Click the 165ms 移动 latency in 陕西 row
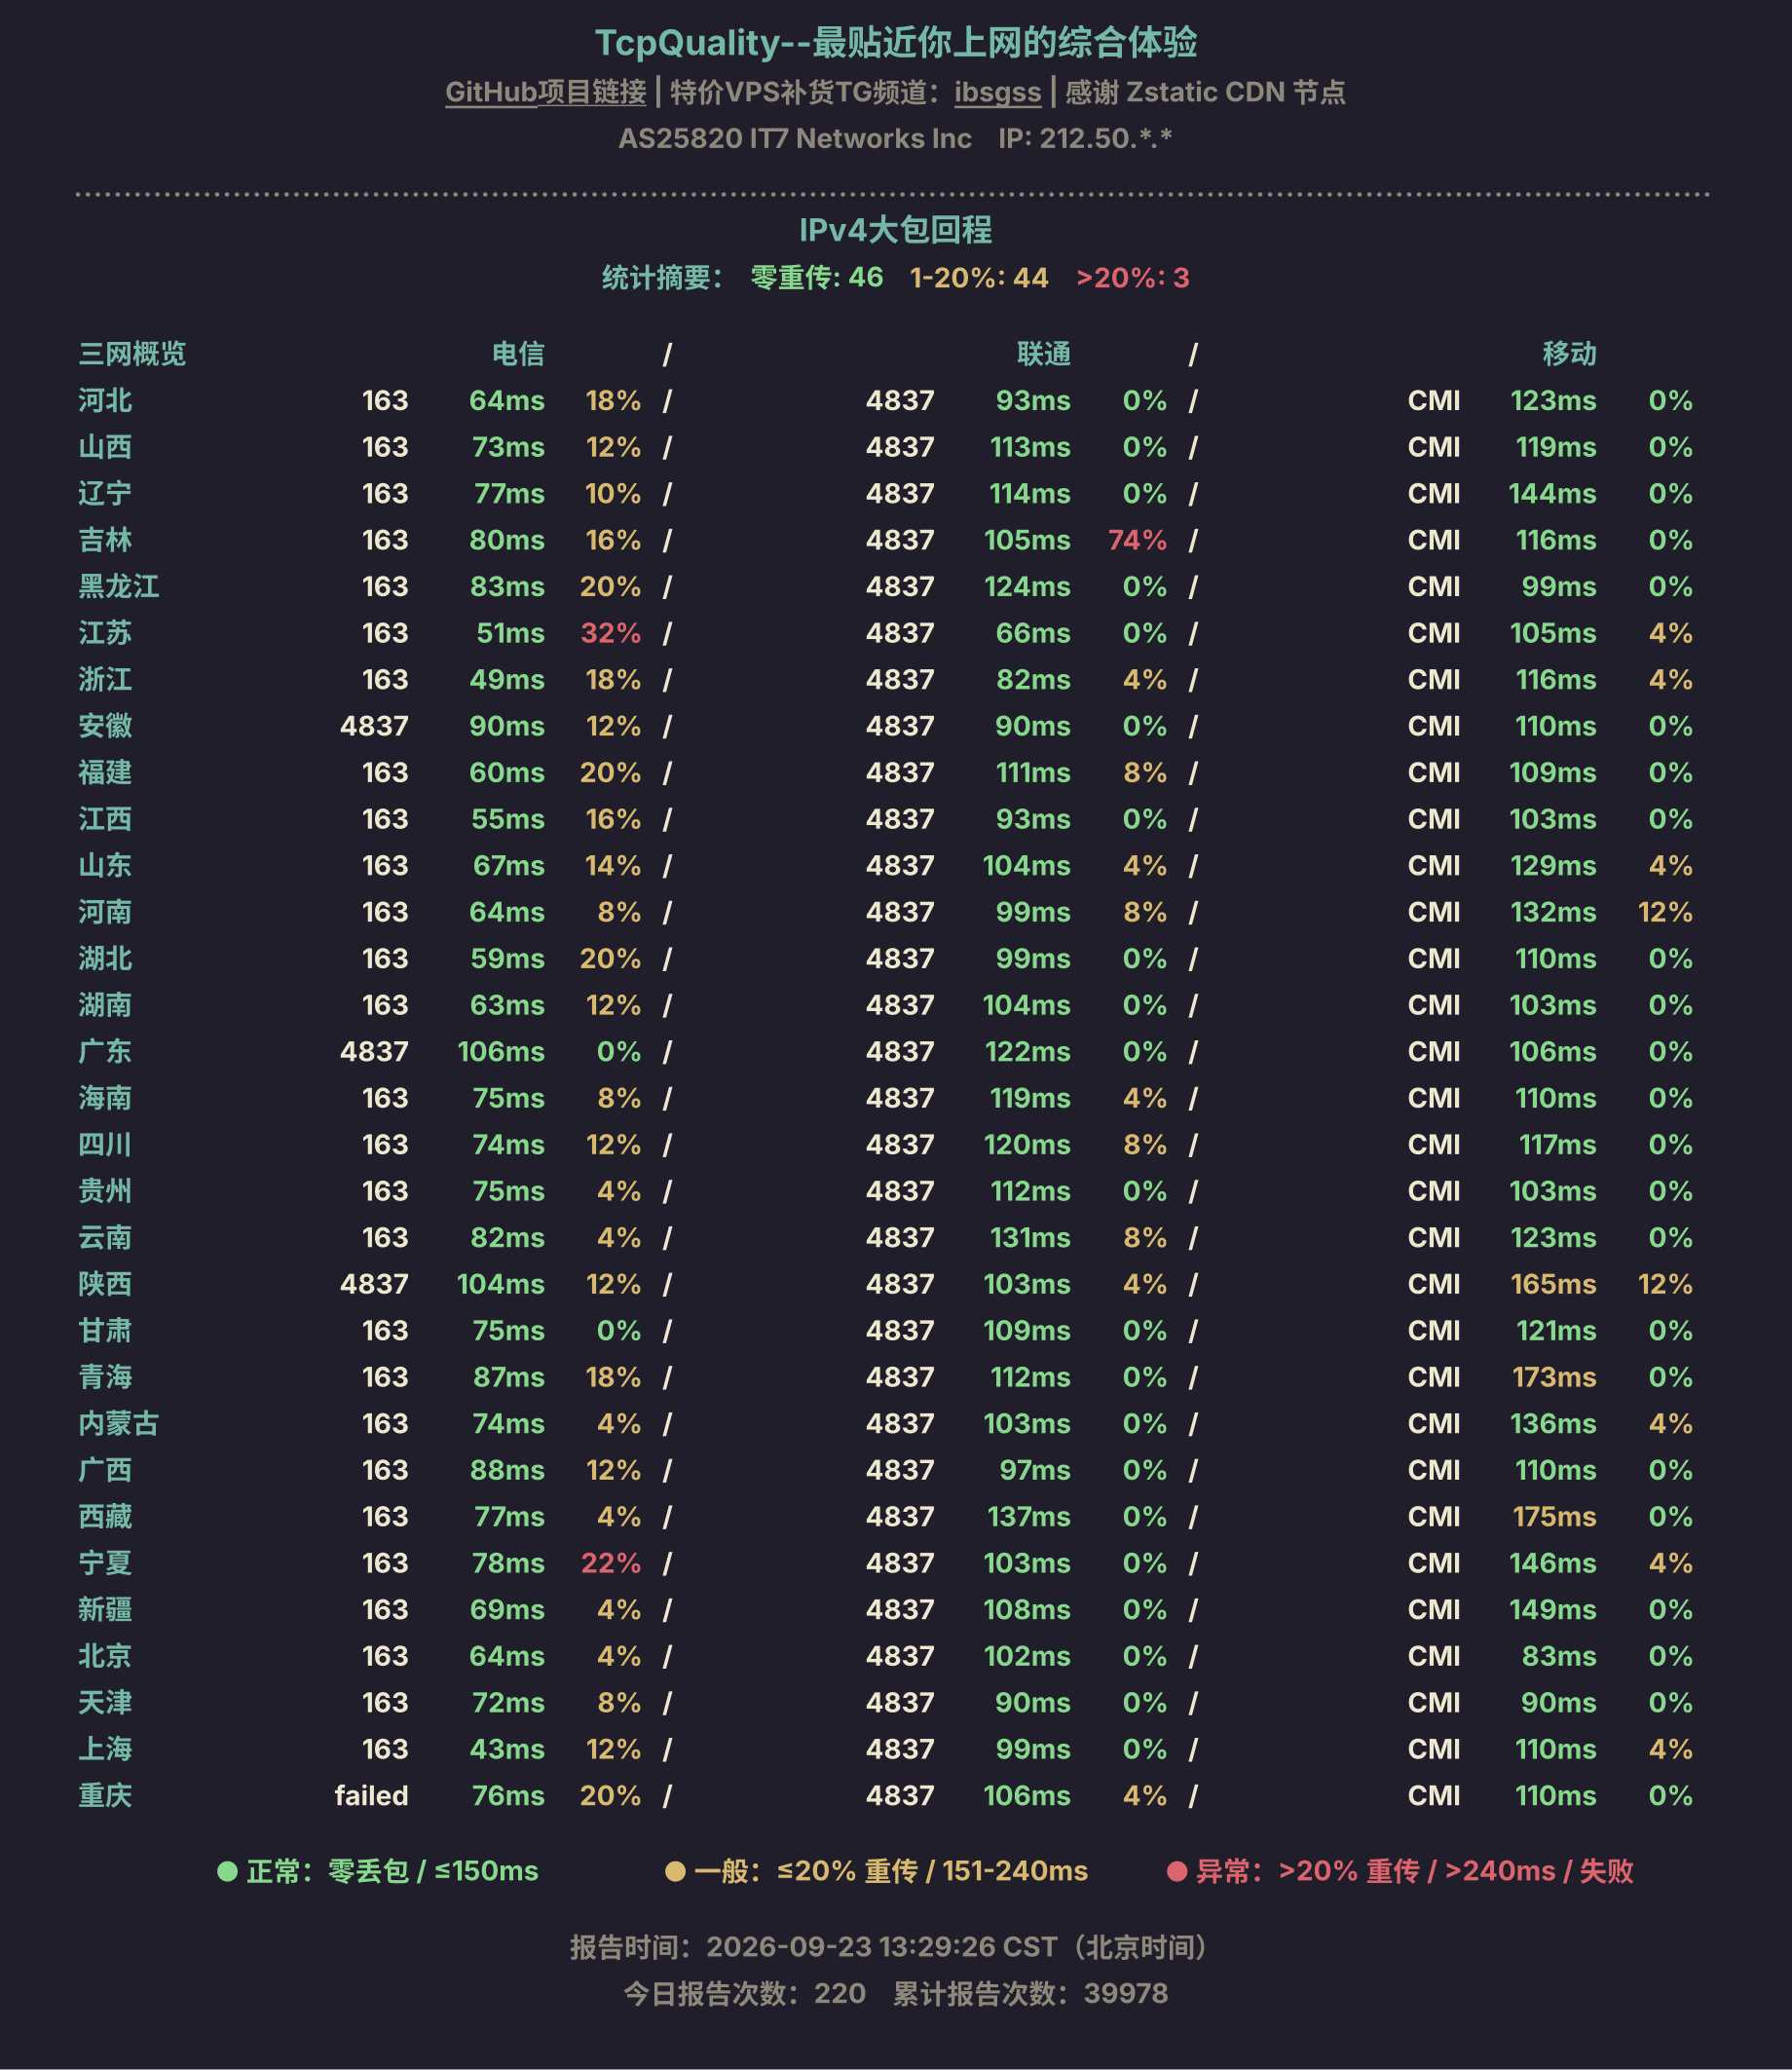The image size is (1792, 2070). [1553, 1284]
